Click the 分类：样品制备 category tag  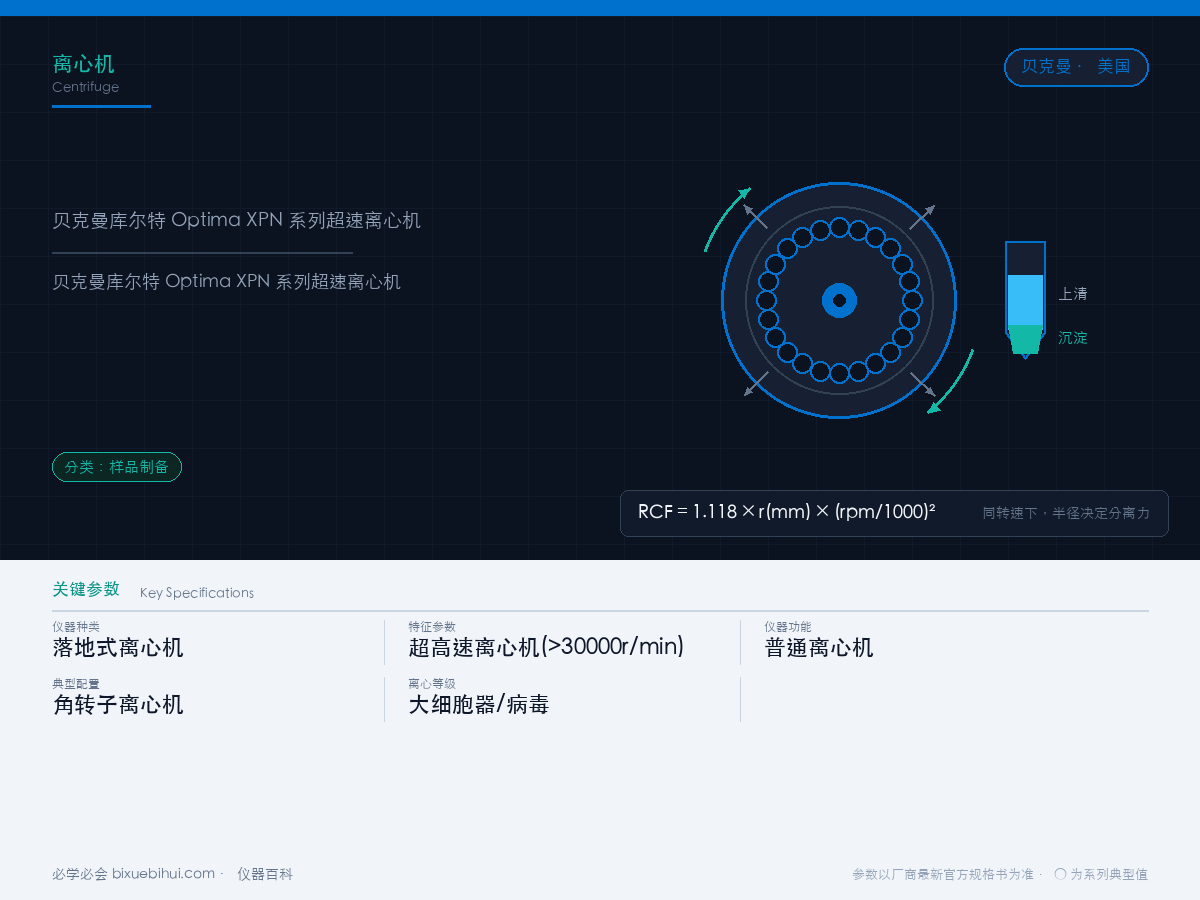click(x=117, y=467)
